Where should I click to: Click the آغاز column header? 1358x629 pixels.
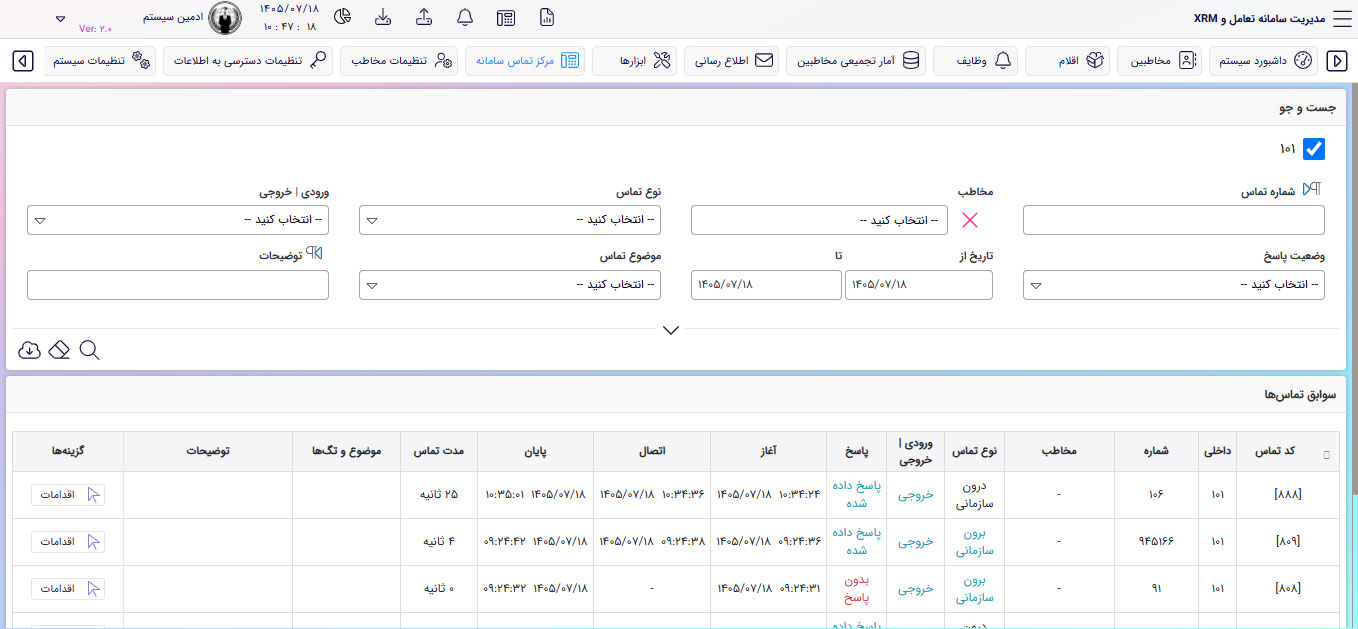[x=768, y=452]
